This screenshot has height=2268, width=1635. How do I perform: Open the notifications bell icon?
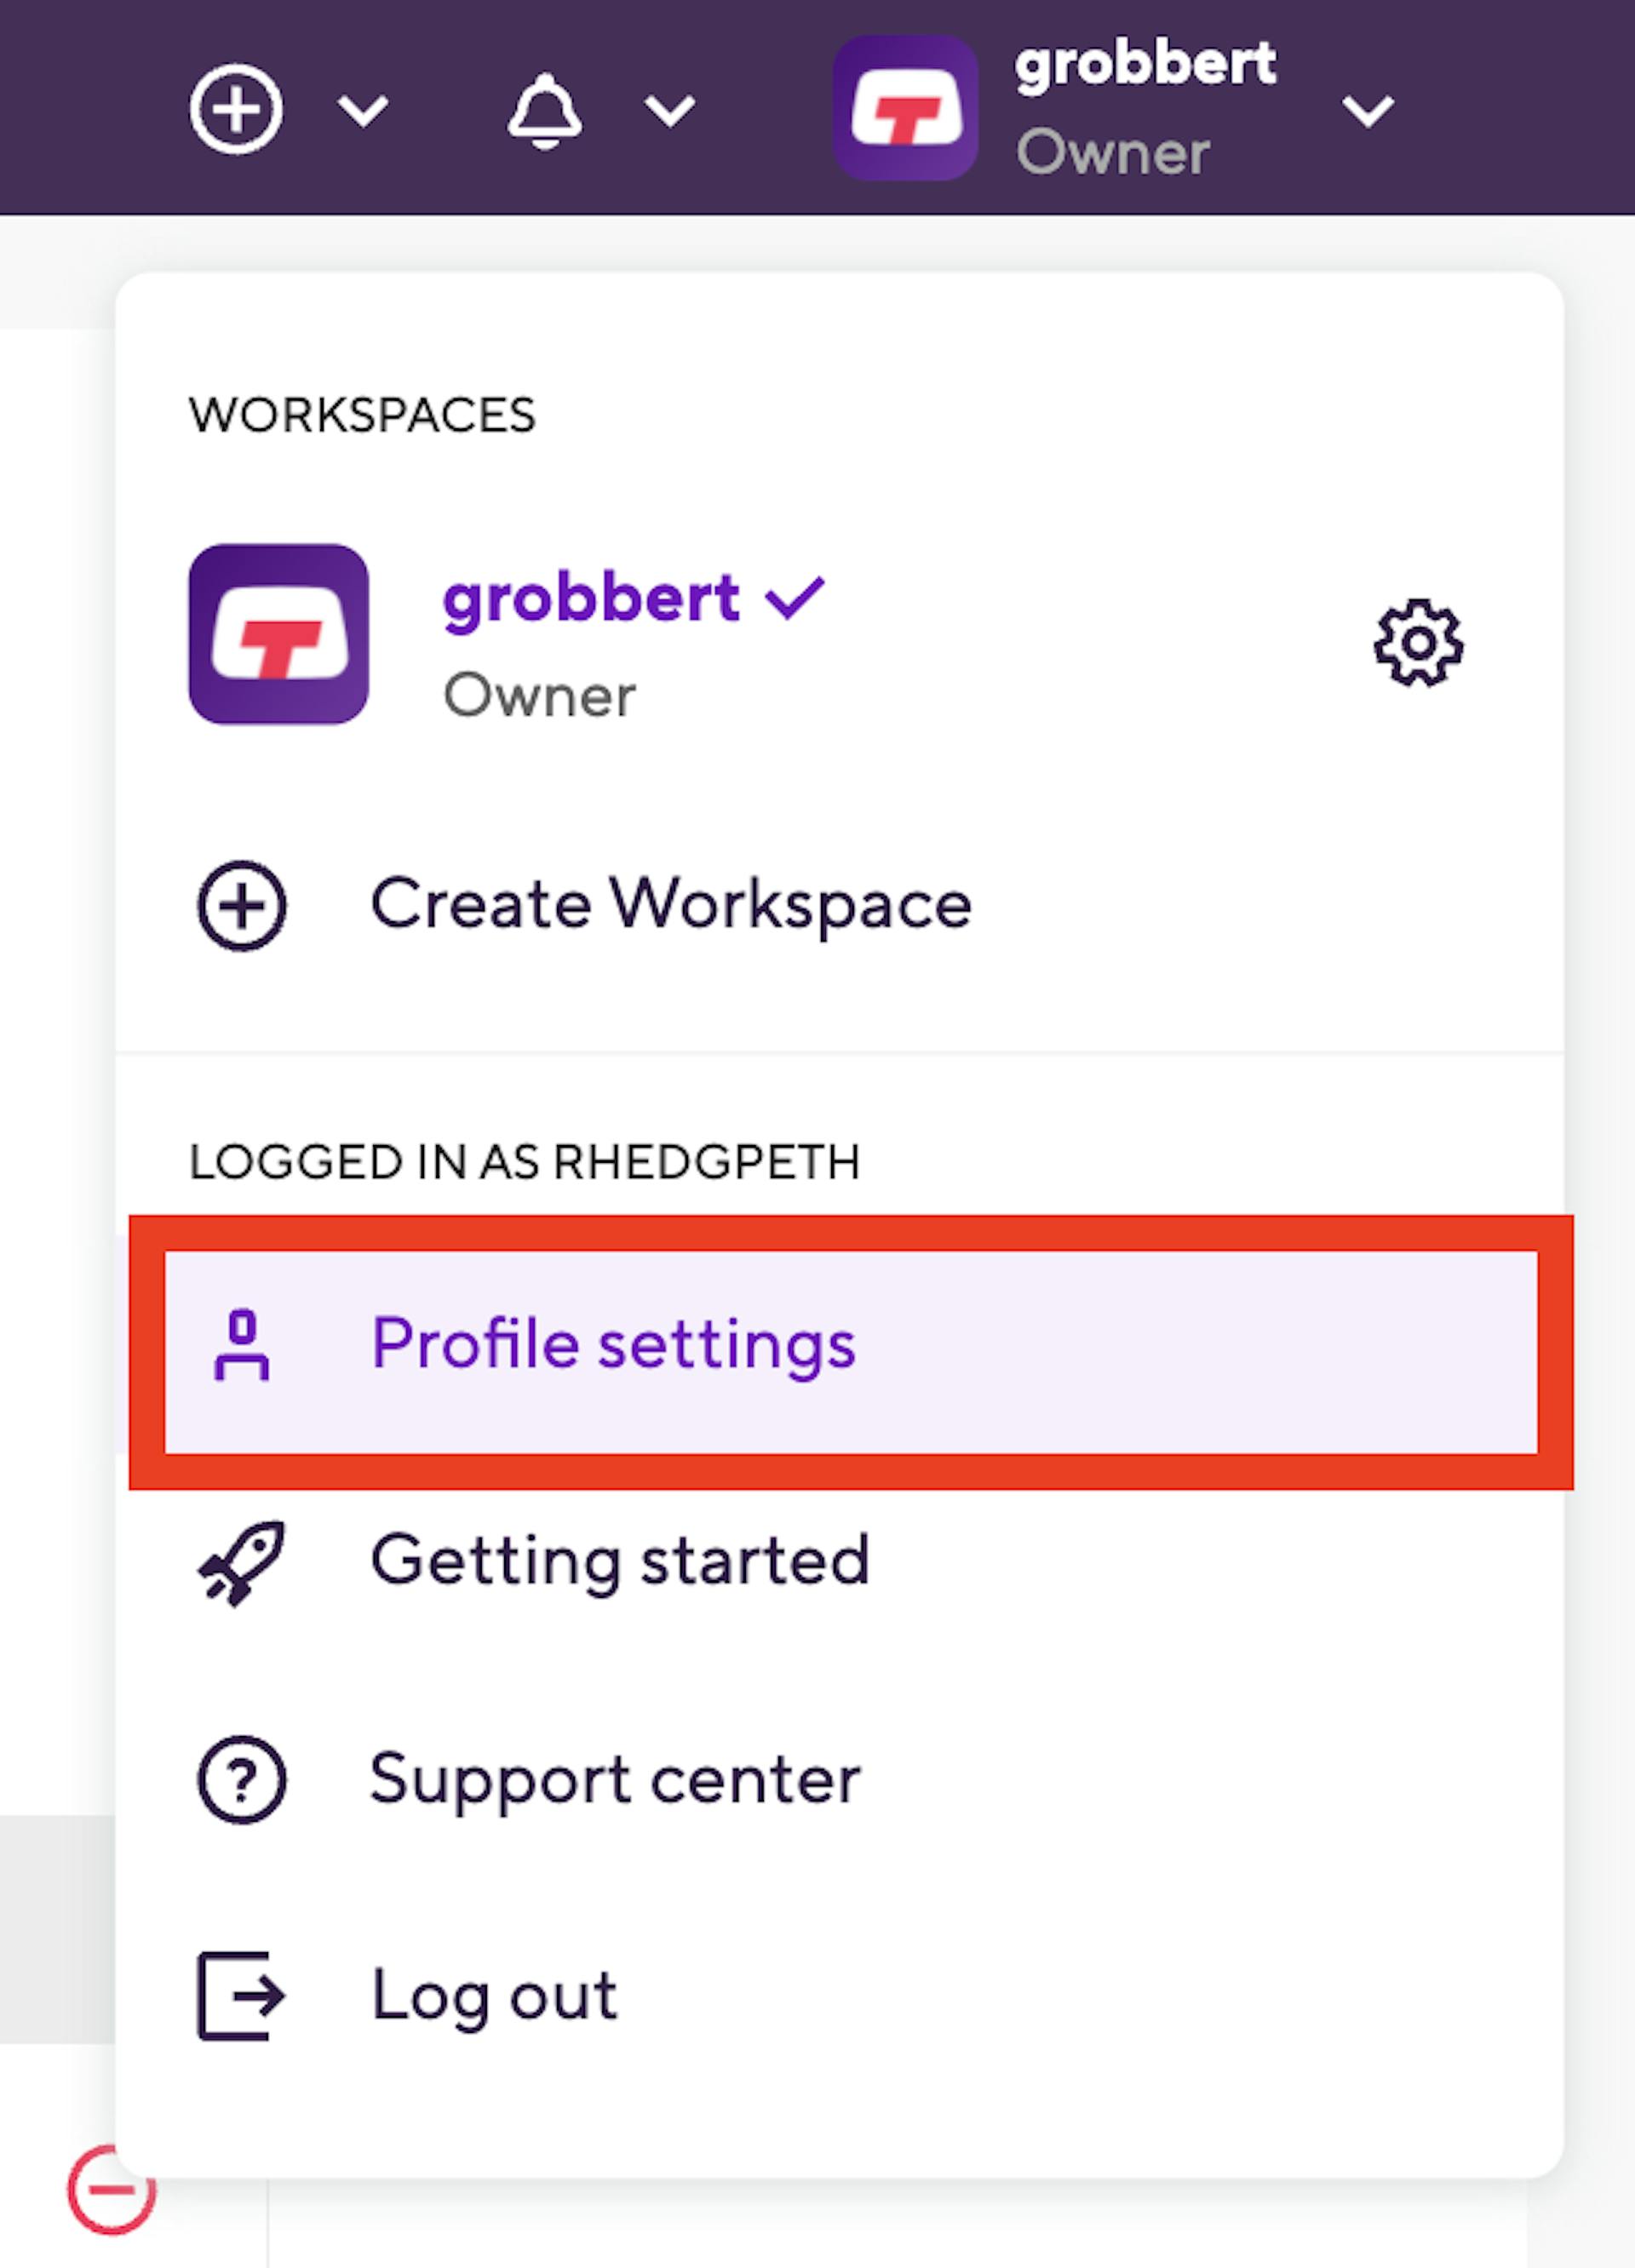click(545, 110)
